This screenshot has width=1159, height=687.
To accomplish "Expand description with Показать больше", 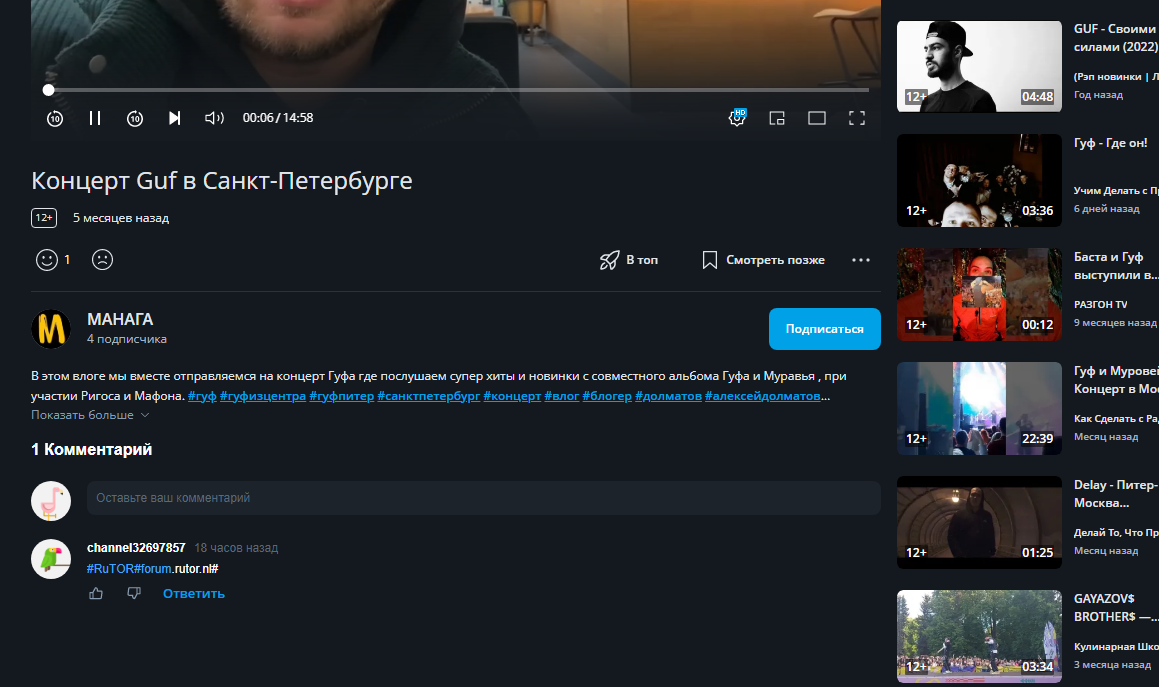I will pos(90,416).
